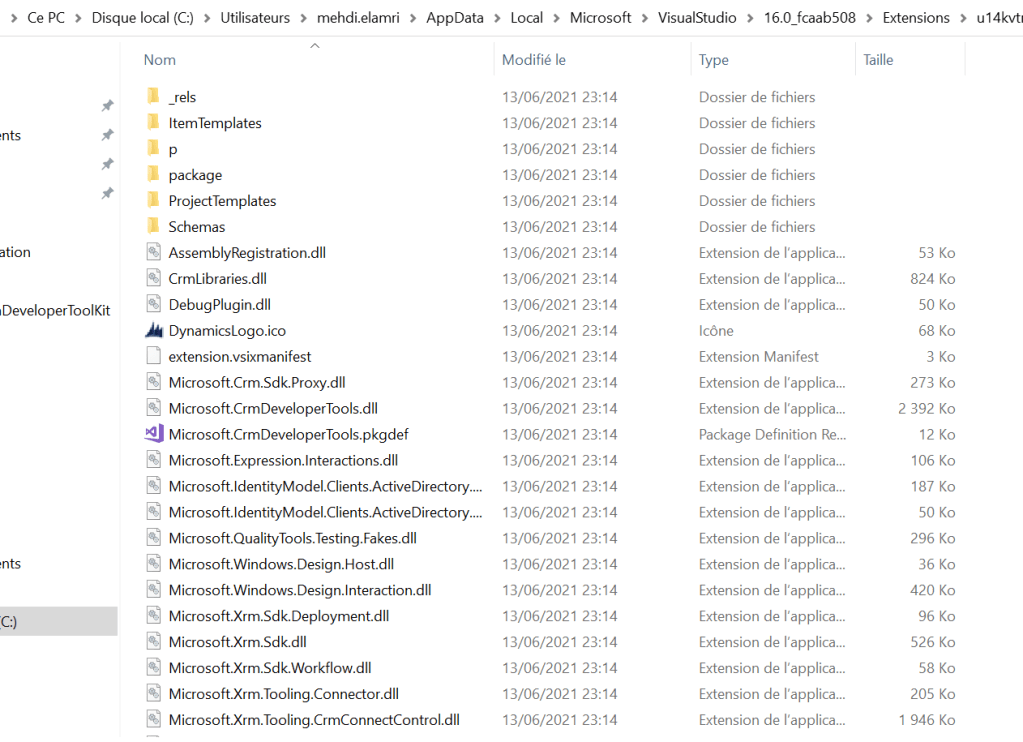1023x742 pixels.
Task: Sort by Type column header
Action: 714,60
